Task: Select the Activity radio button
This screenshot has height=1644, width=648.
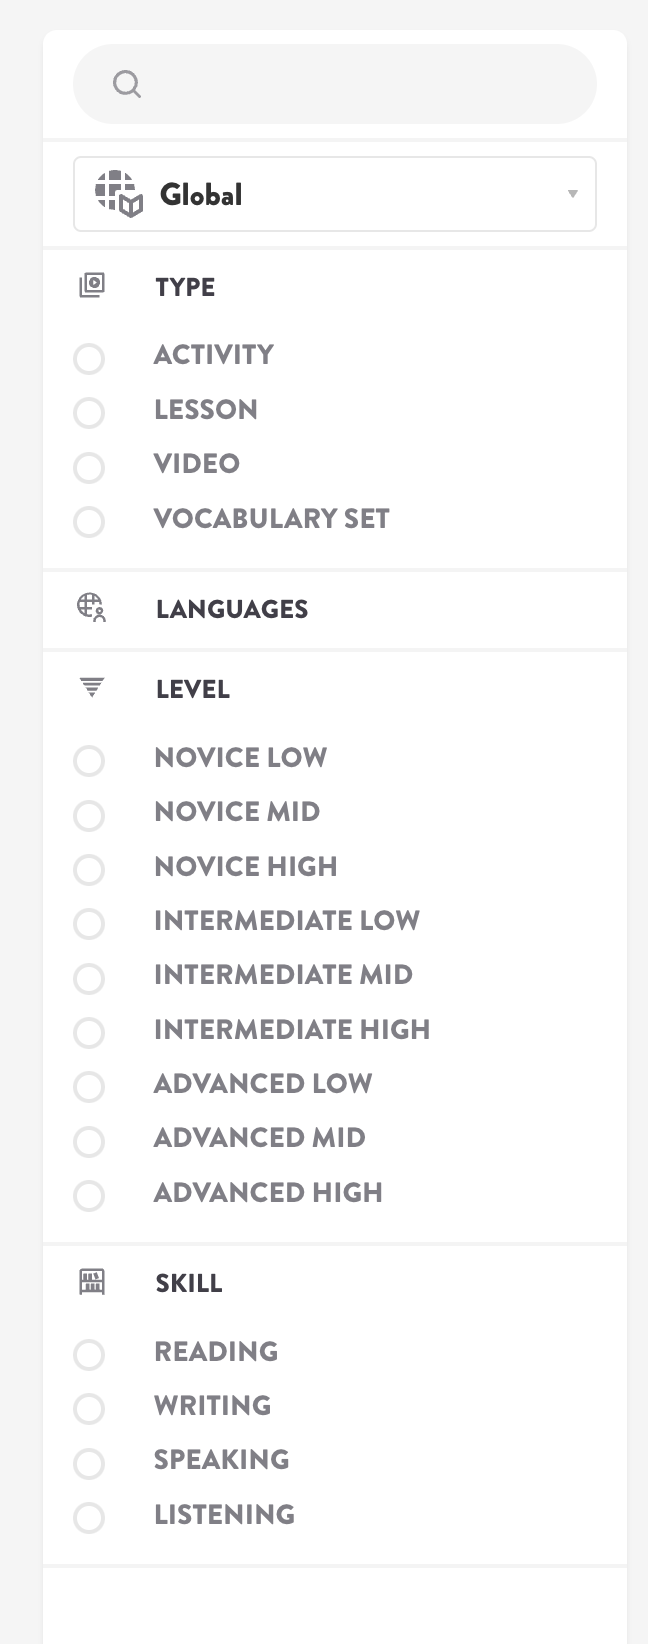Action: click(x=89, y=359)
